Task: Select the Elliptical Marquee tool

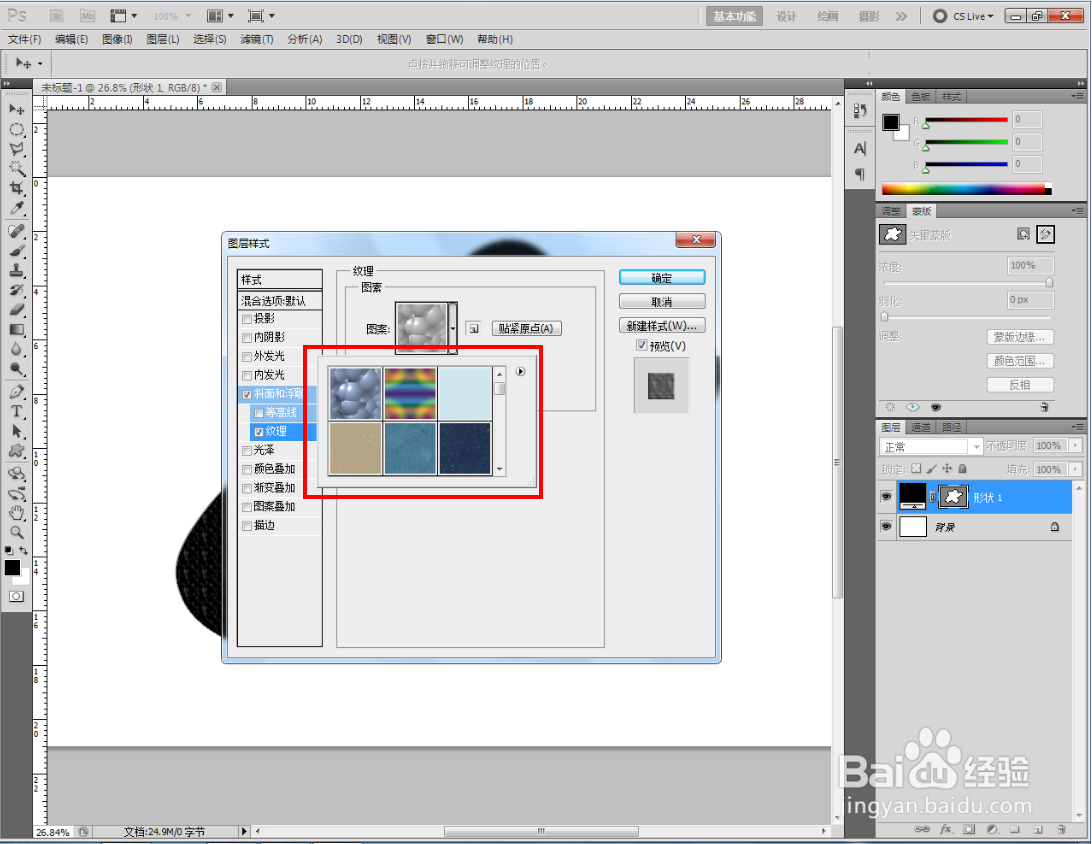Action: tap(17, 130)
